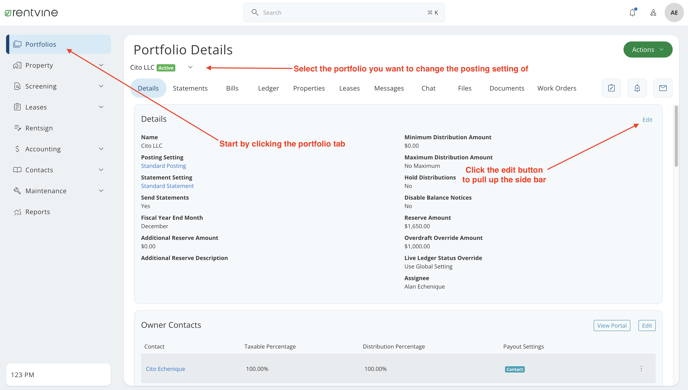Open the Files tab

465,88
